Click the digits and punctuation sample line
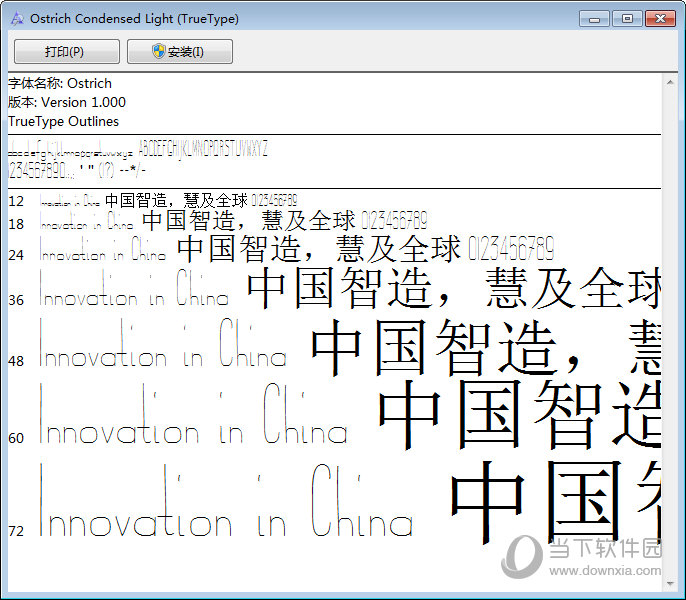The image size is (686, 600). [x=77, y=170]
